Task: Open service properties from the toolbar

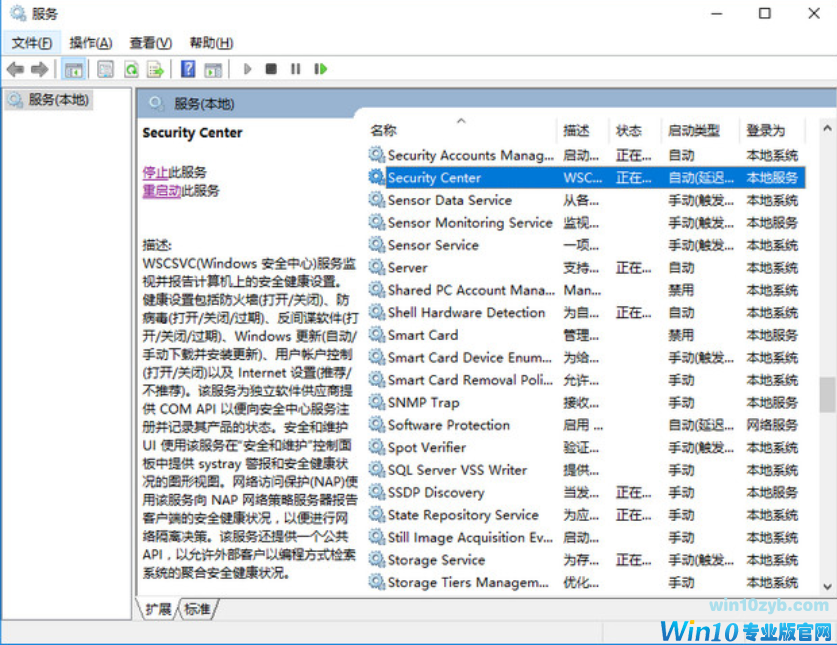Action: [104, 68]
